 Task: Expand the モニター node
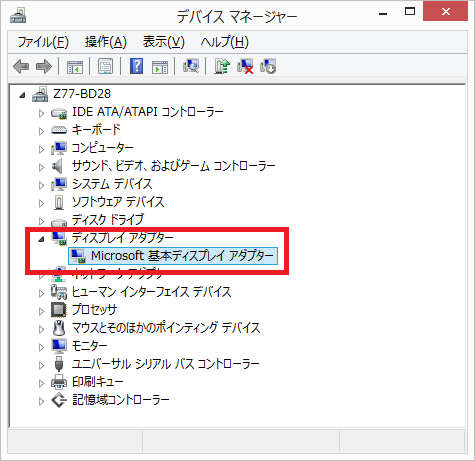coord(41,347)
